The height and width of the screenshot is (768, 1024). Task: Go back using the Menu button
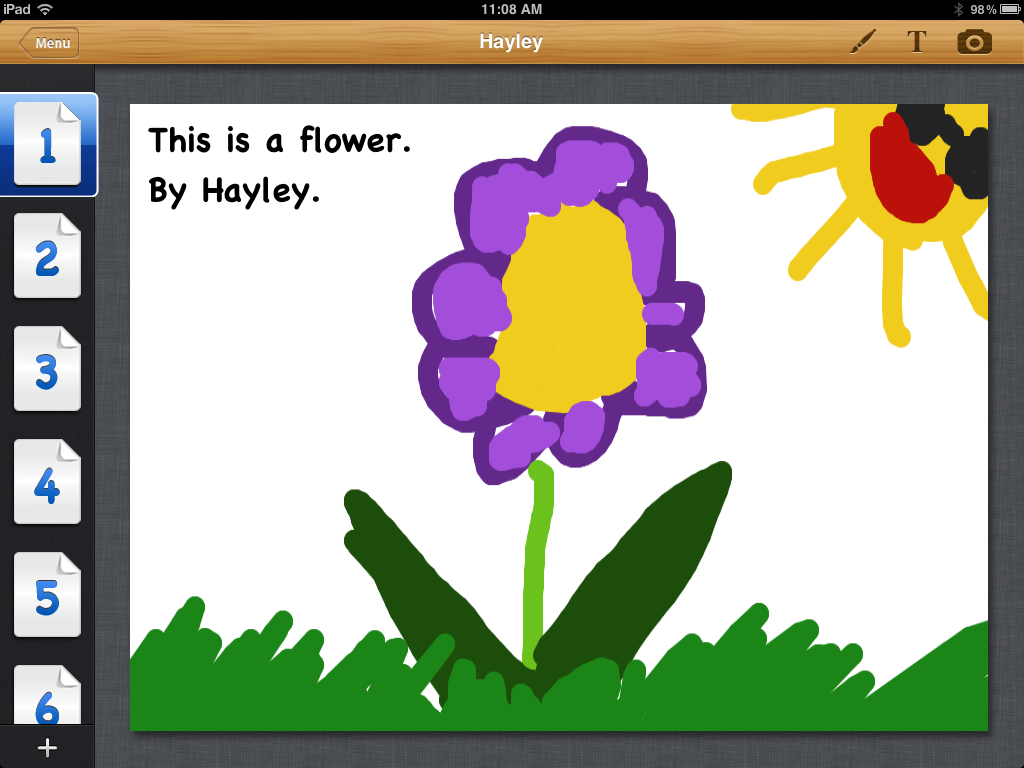click(x=50, y=43)
